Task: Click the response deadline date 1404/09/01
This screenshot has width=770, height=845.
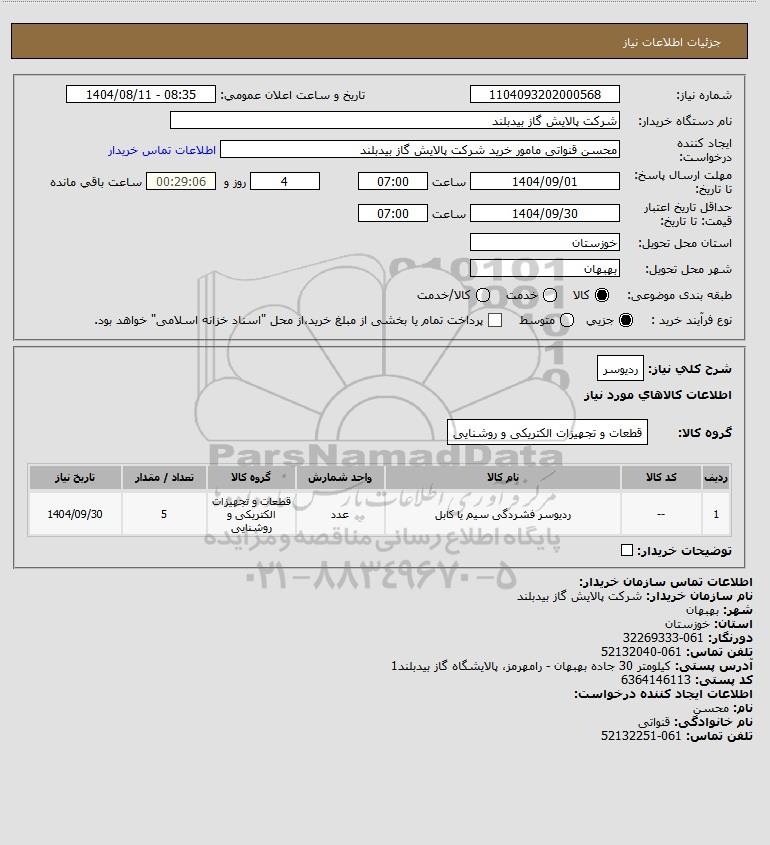Action: click(x=545, y=181)
